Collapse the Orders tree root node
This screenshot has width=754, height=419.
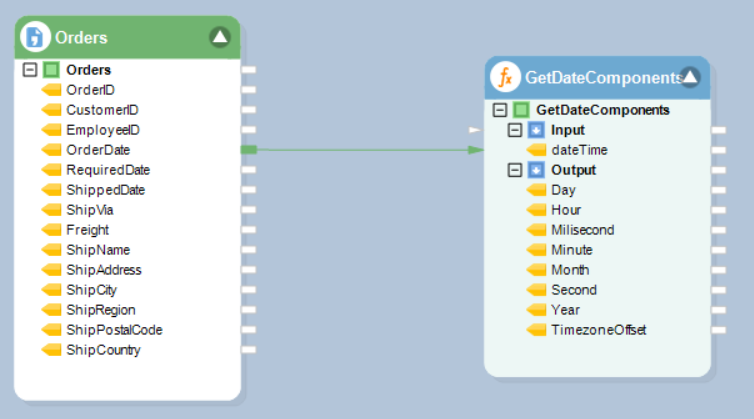29,70
